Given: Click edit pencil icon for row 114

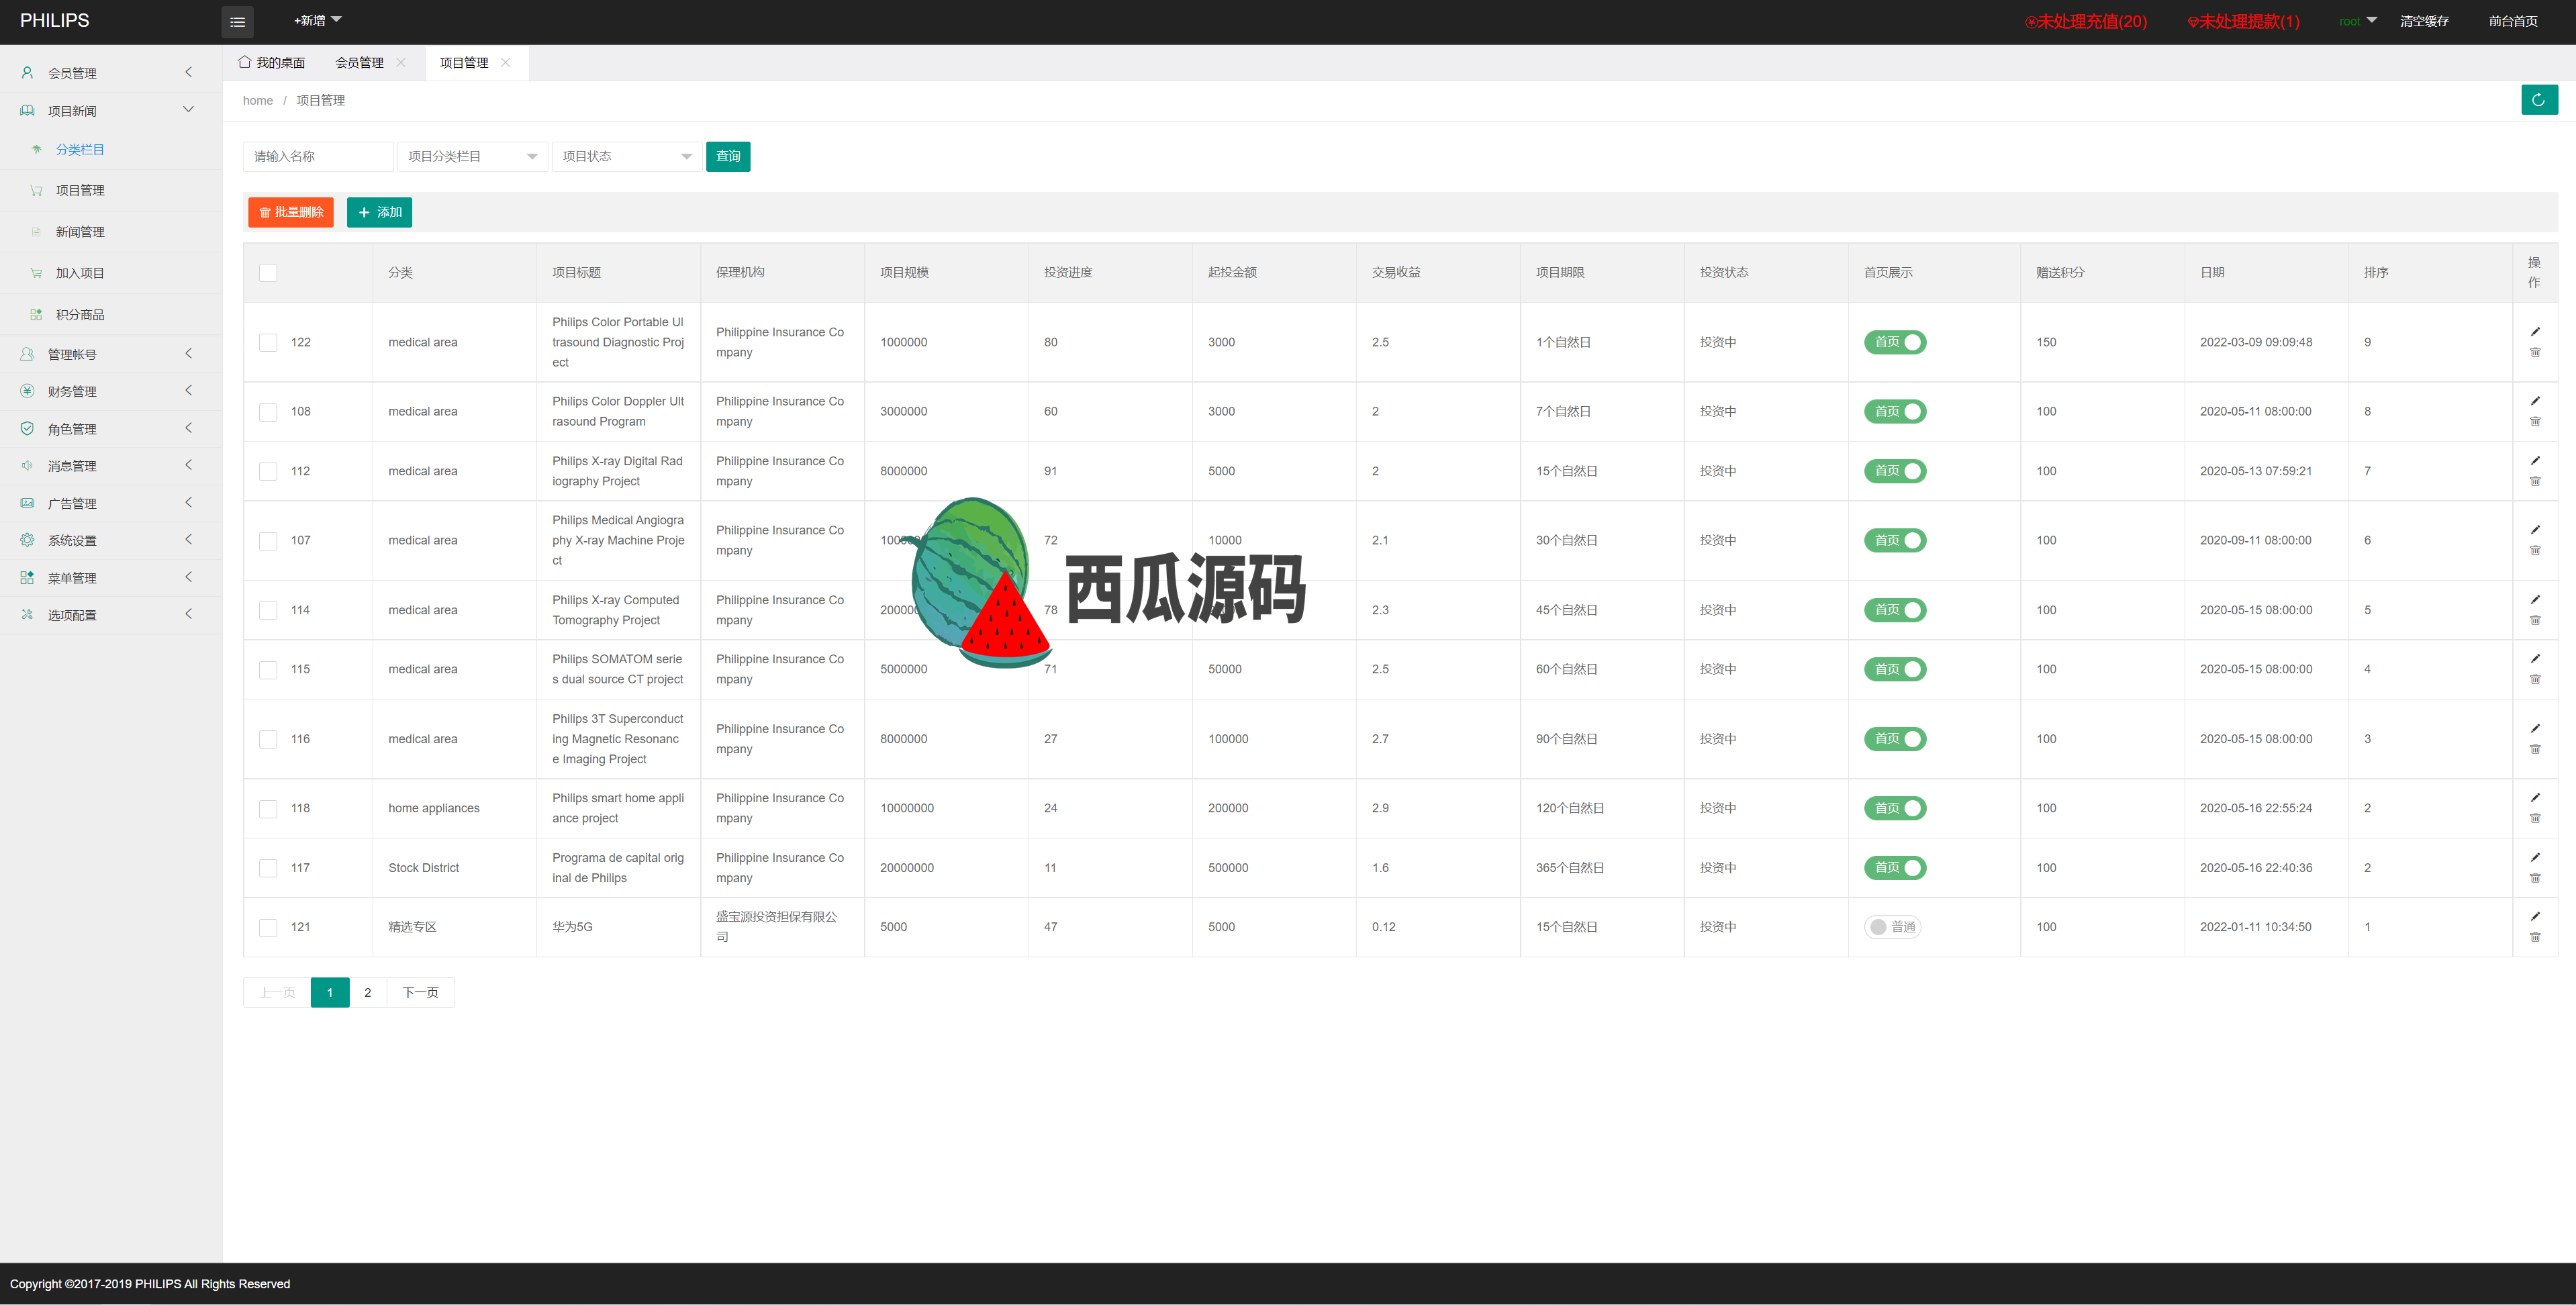Looking at the screenshot, I should coord(2535,599).
